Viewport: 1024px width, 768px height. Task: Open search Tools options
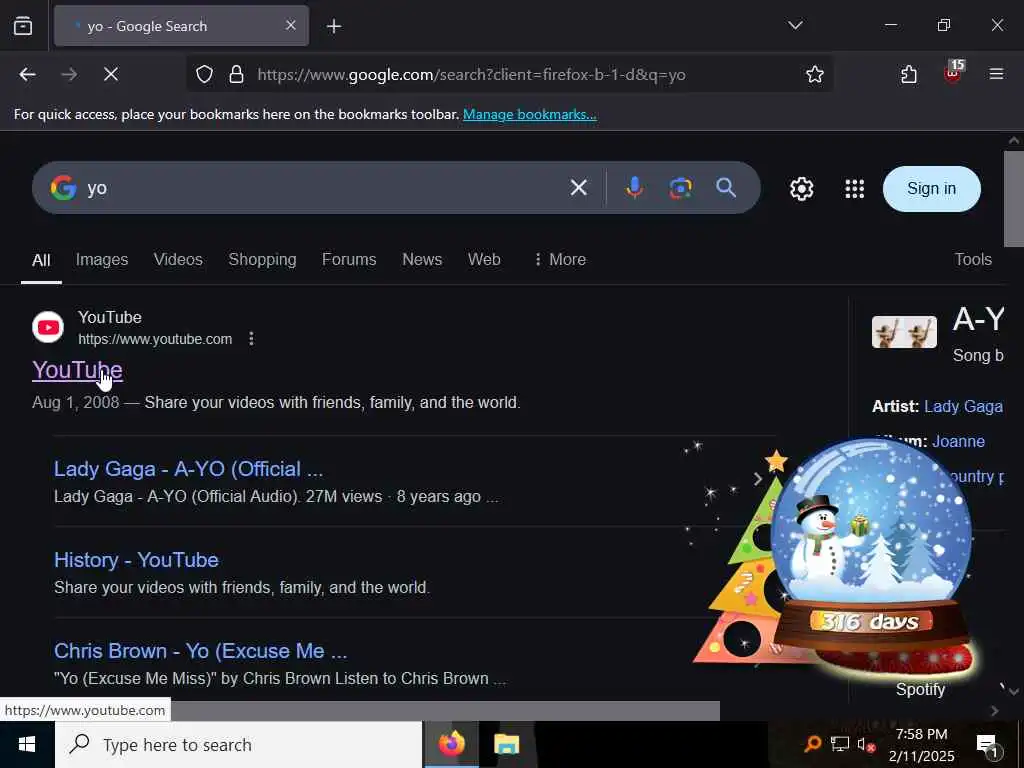pyautogui.click(x=972, y=259)
